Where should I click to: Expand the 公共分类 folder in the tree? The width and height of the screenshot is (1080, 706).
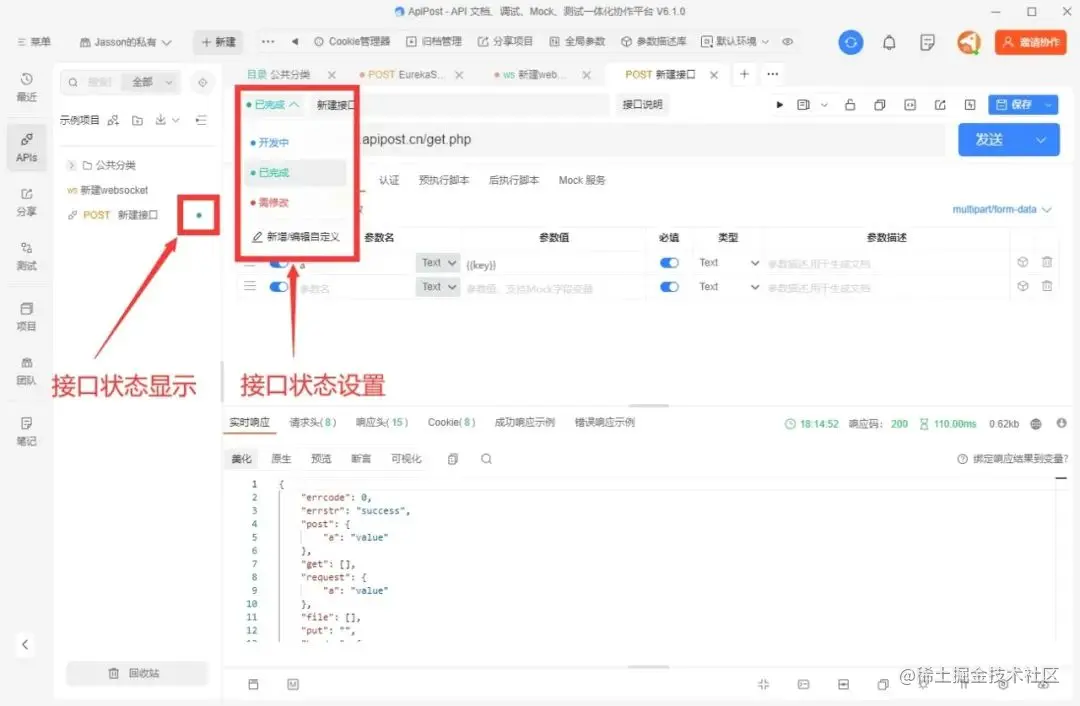point(70,166)
